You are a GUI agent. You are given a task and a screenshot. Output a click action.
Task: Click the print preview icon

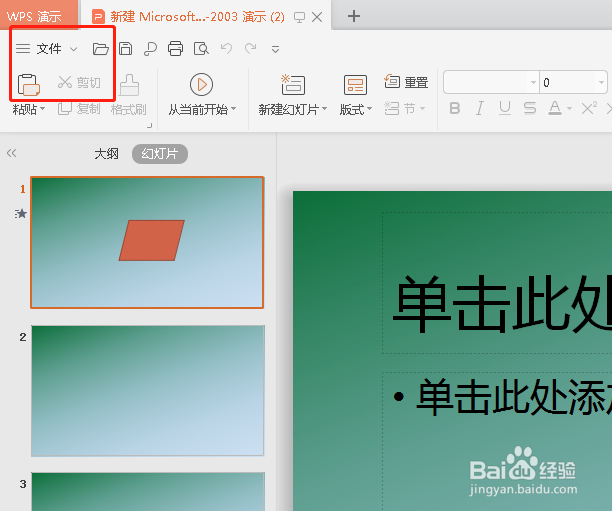201,49
